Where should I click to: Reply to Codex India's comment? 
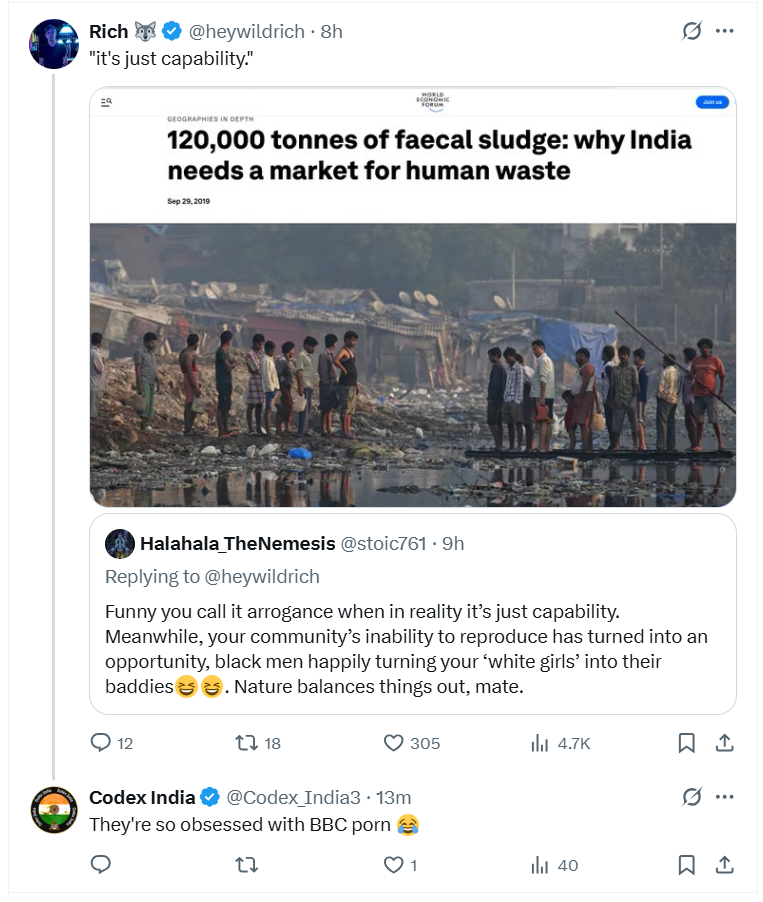click(x=100, y=865)
